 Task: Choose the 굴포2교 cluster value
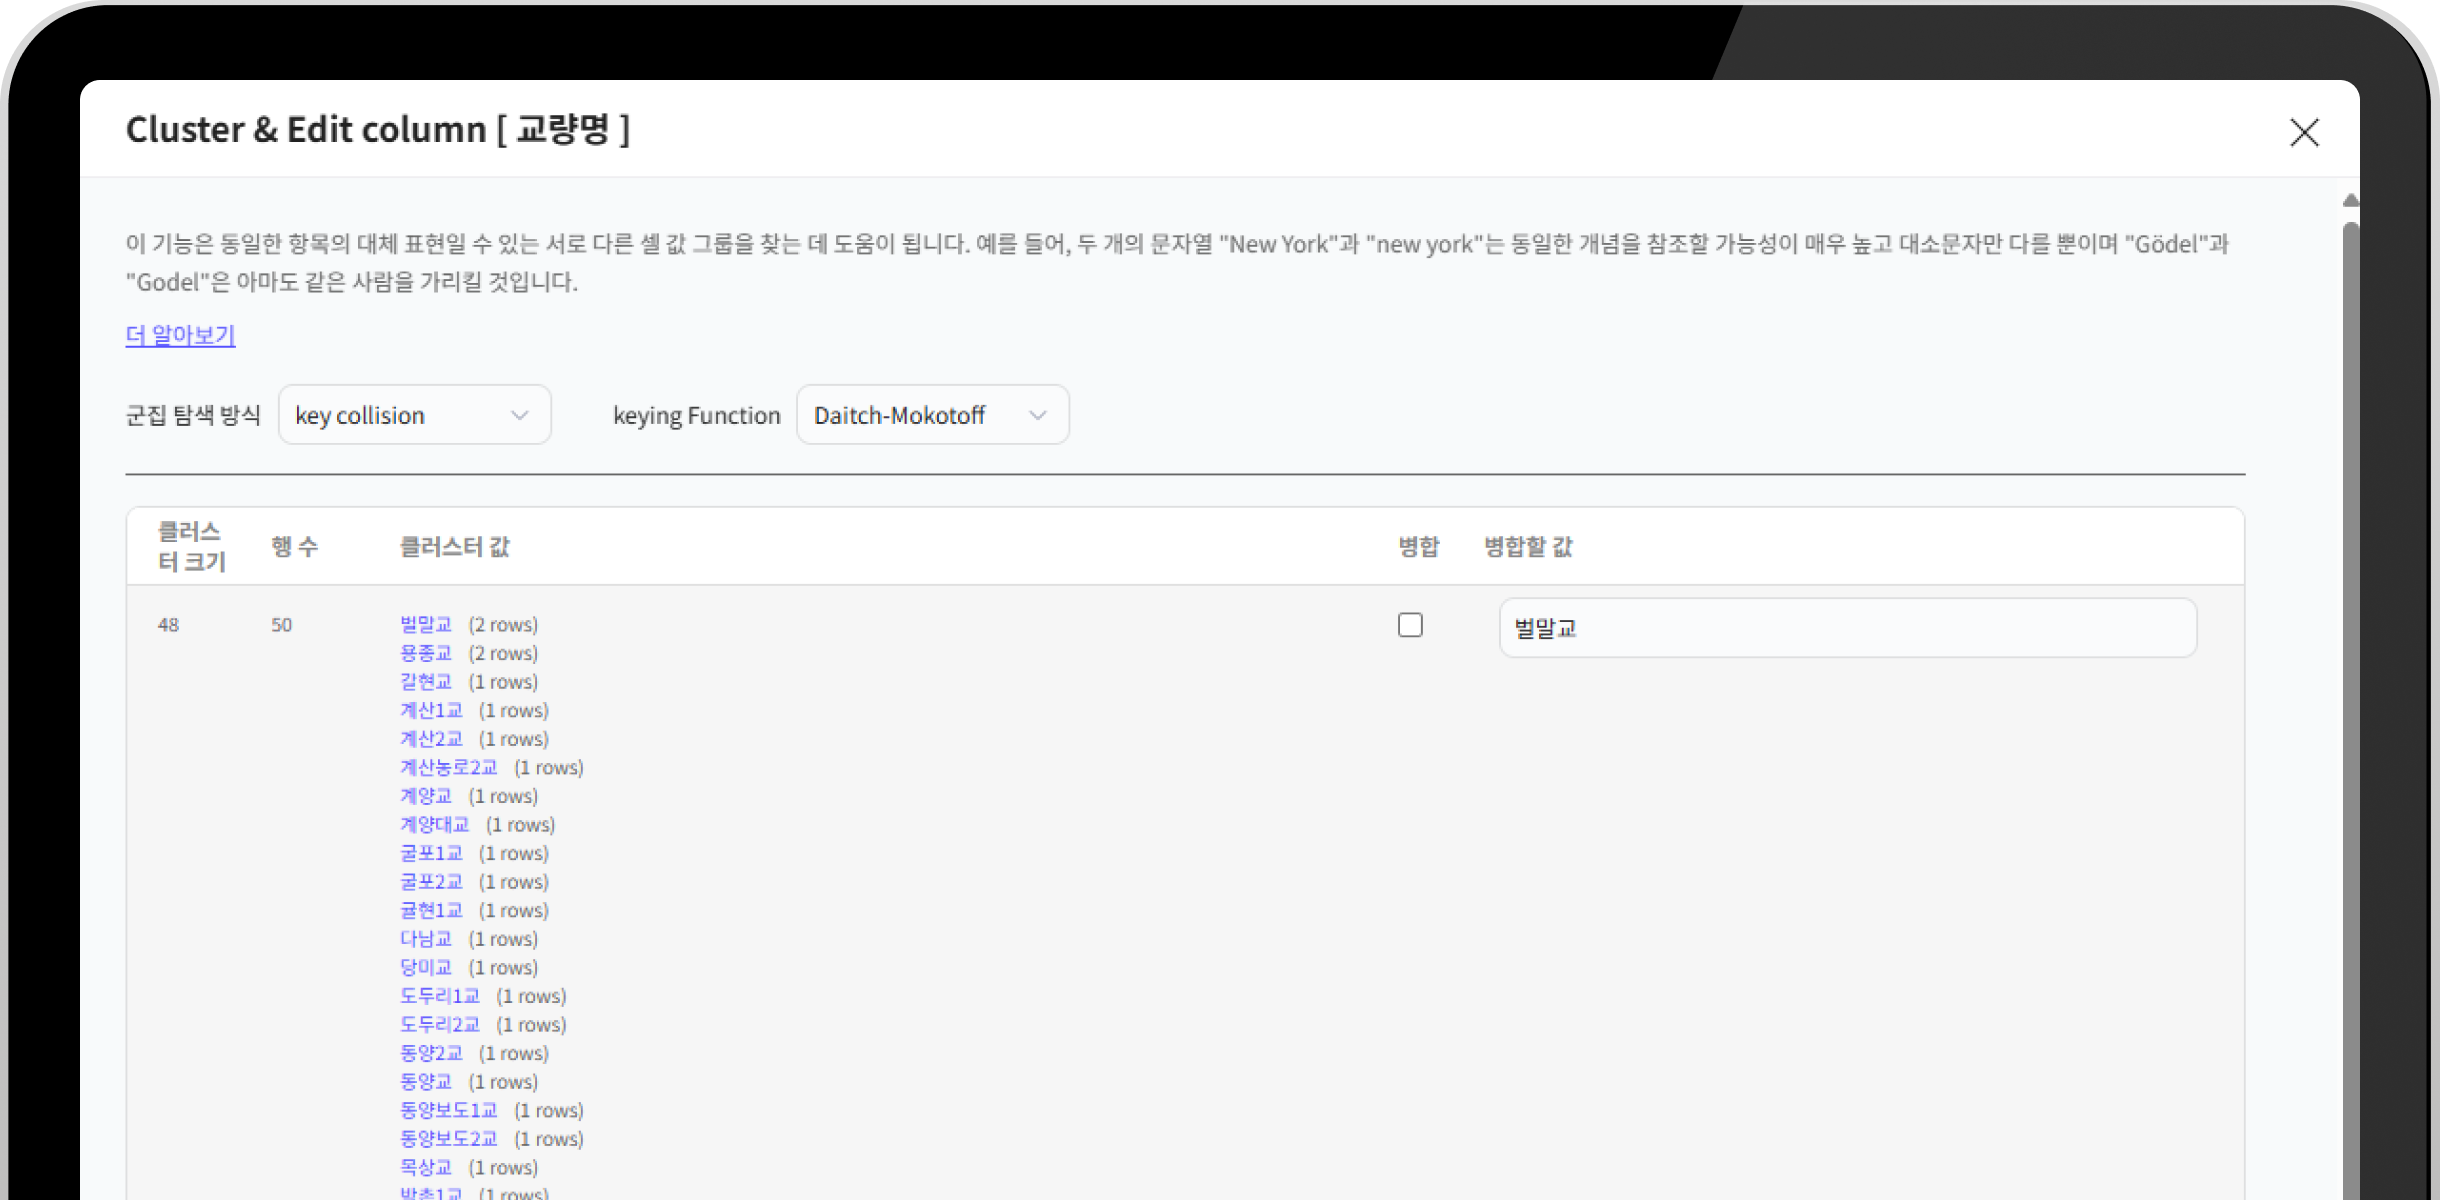431,882
